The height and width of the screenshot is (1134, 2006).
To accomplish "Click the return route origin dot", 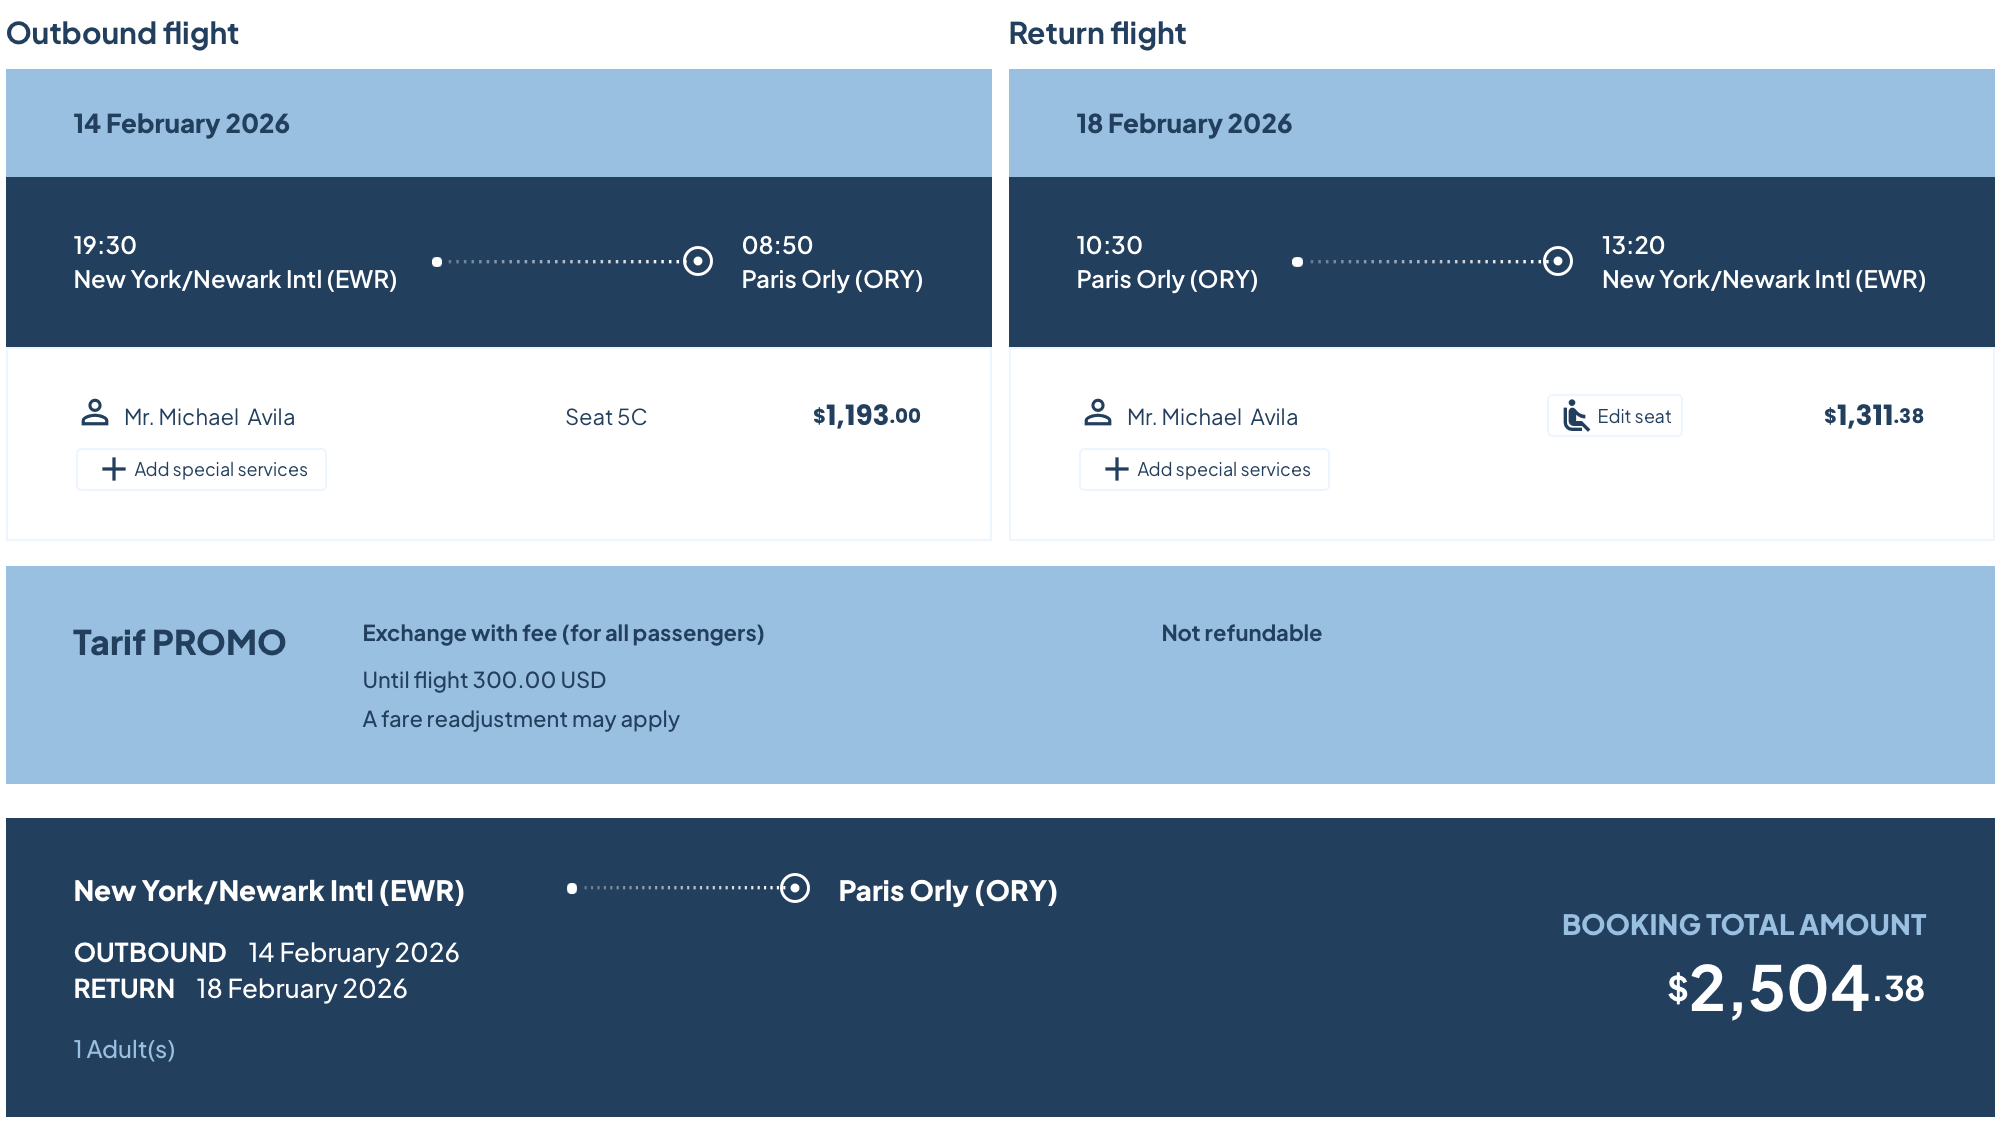I will point(1297,262).
